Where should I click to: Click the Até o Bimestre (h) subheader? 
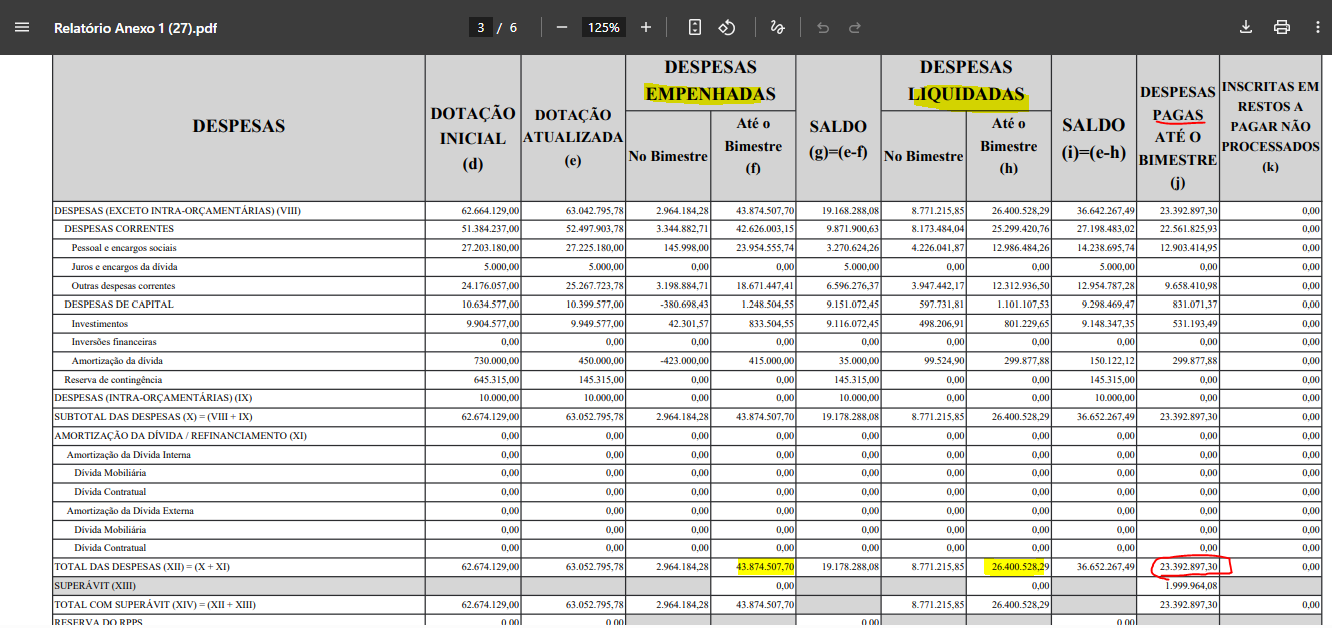point(1008,146)
